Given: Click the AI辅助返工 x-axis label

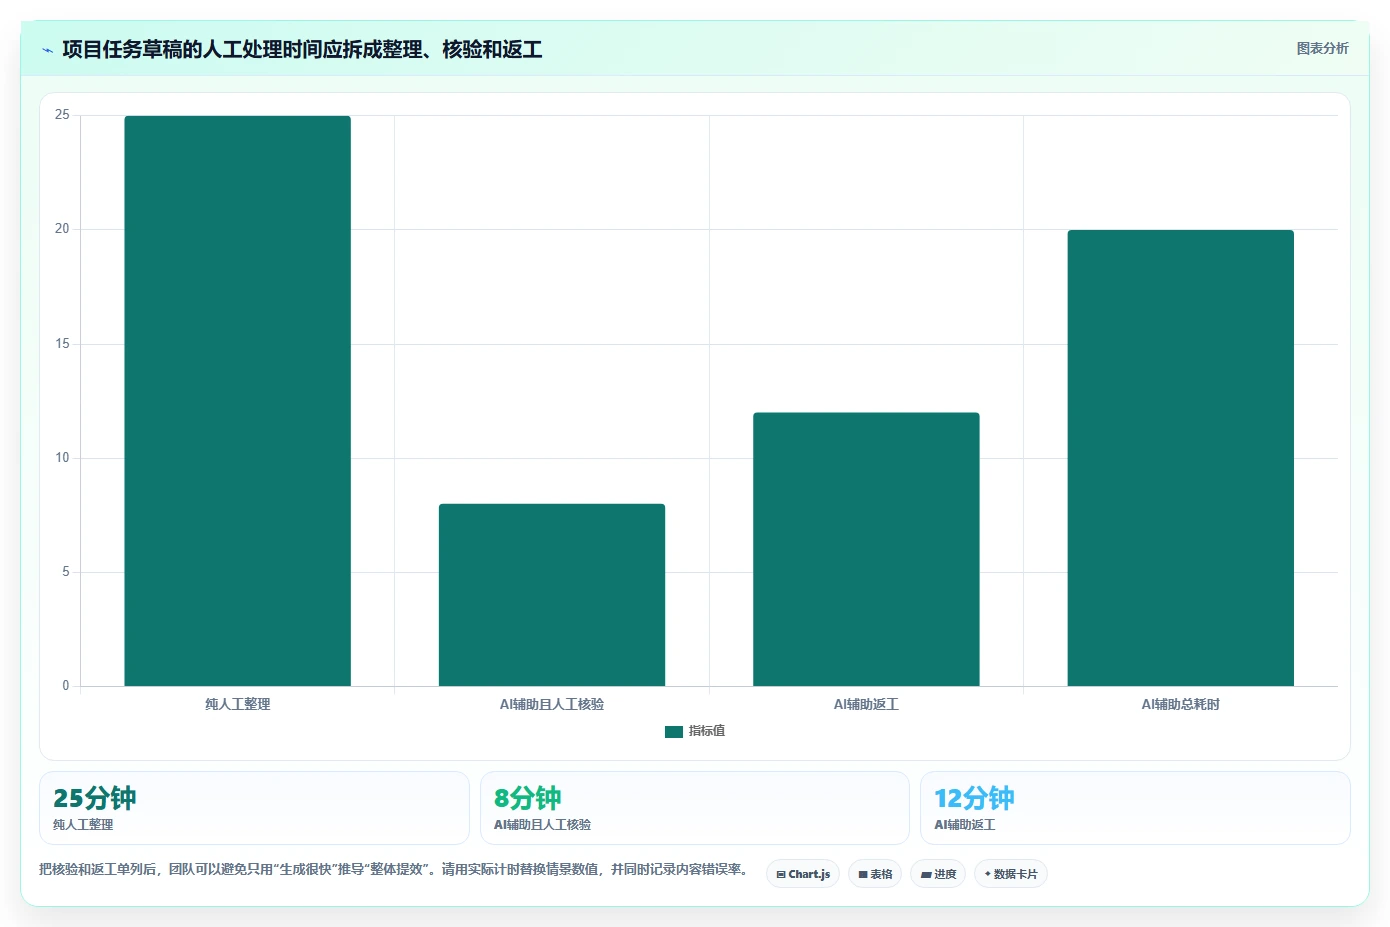Looking at the screenshot, I should pyautogui.click(x=866, y=704).
